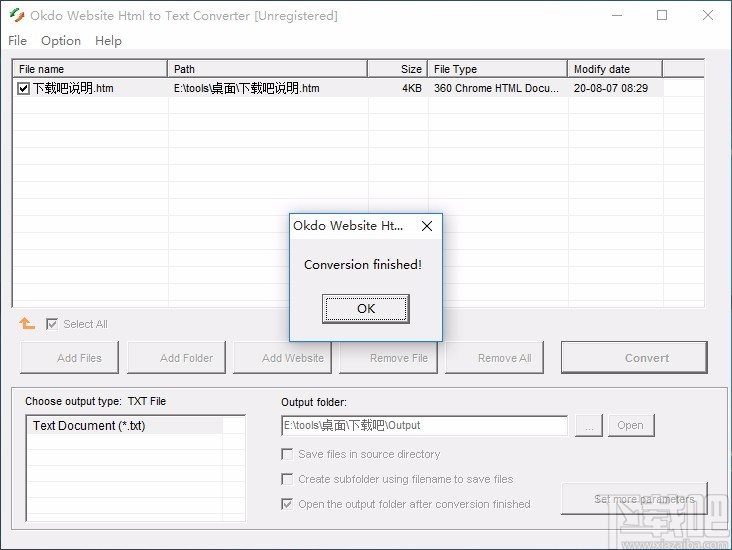Click the Output folder path field

(x=424, y=425)
